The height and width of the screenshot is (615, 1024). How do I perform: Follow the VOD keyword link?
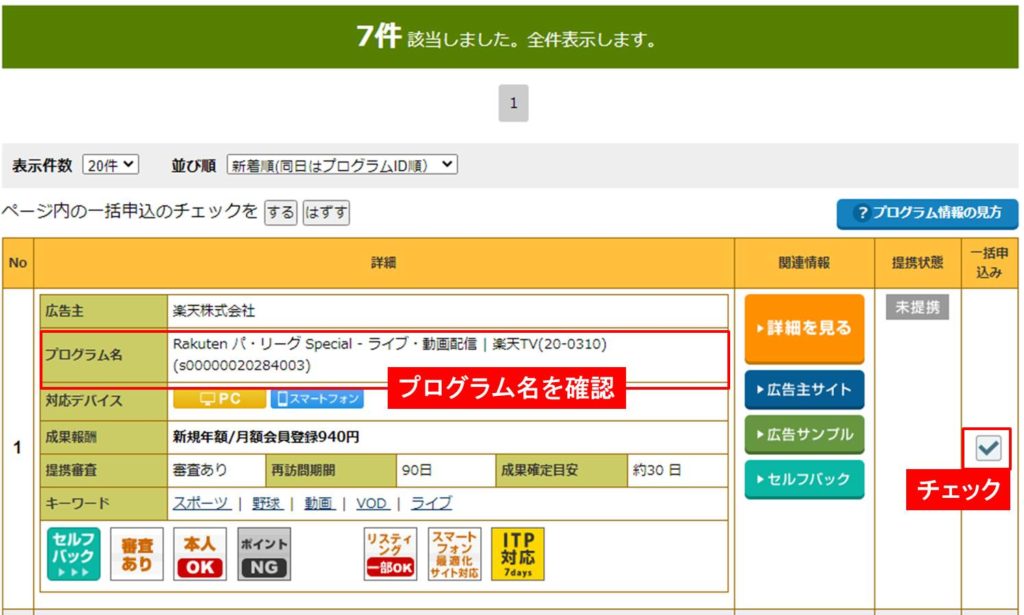[x=372, y=503]
